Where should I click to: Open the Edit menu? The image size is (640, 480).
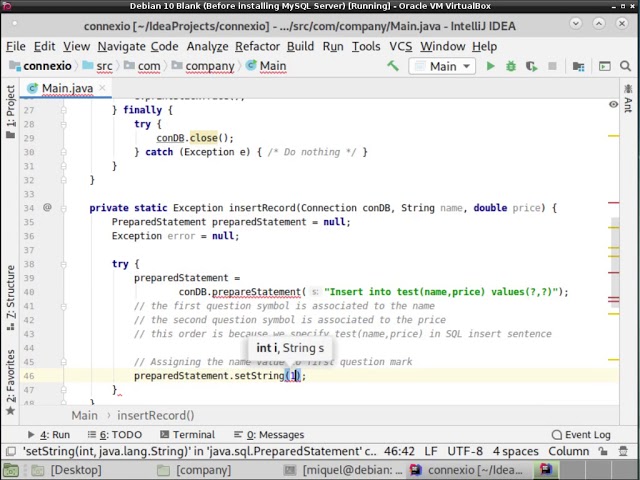pos(44,47)
